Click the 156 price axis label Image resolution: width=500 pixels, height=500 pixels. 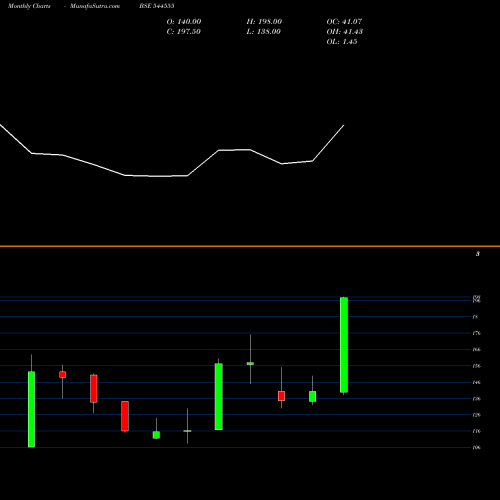(477, 366)
